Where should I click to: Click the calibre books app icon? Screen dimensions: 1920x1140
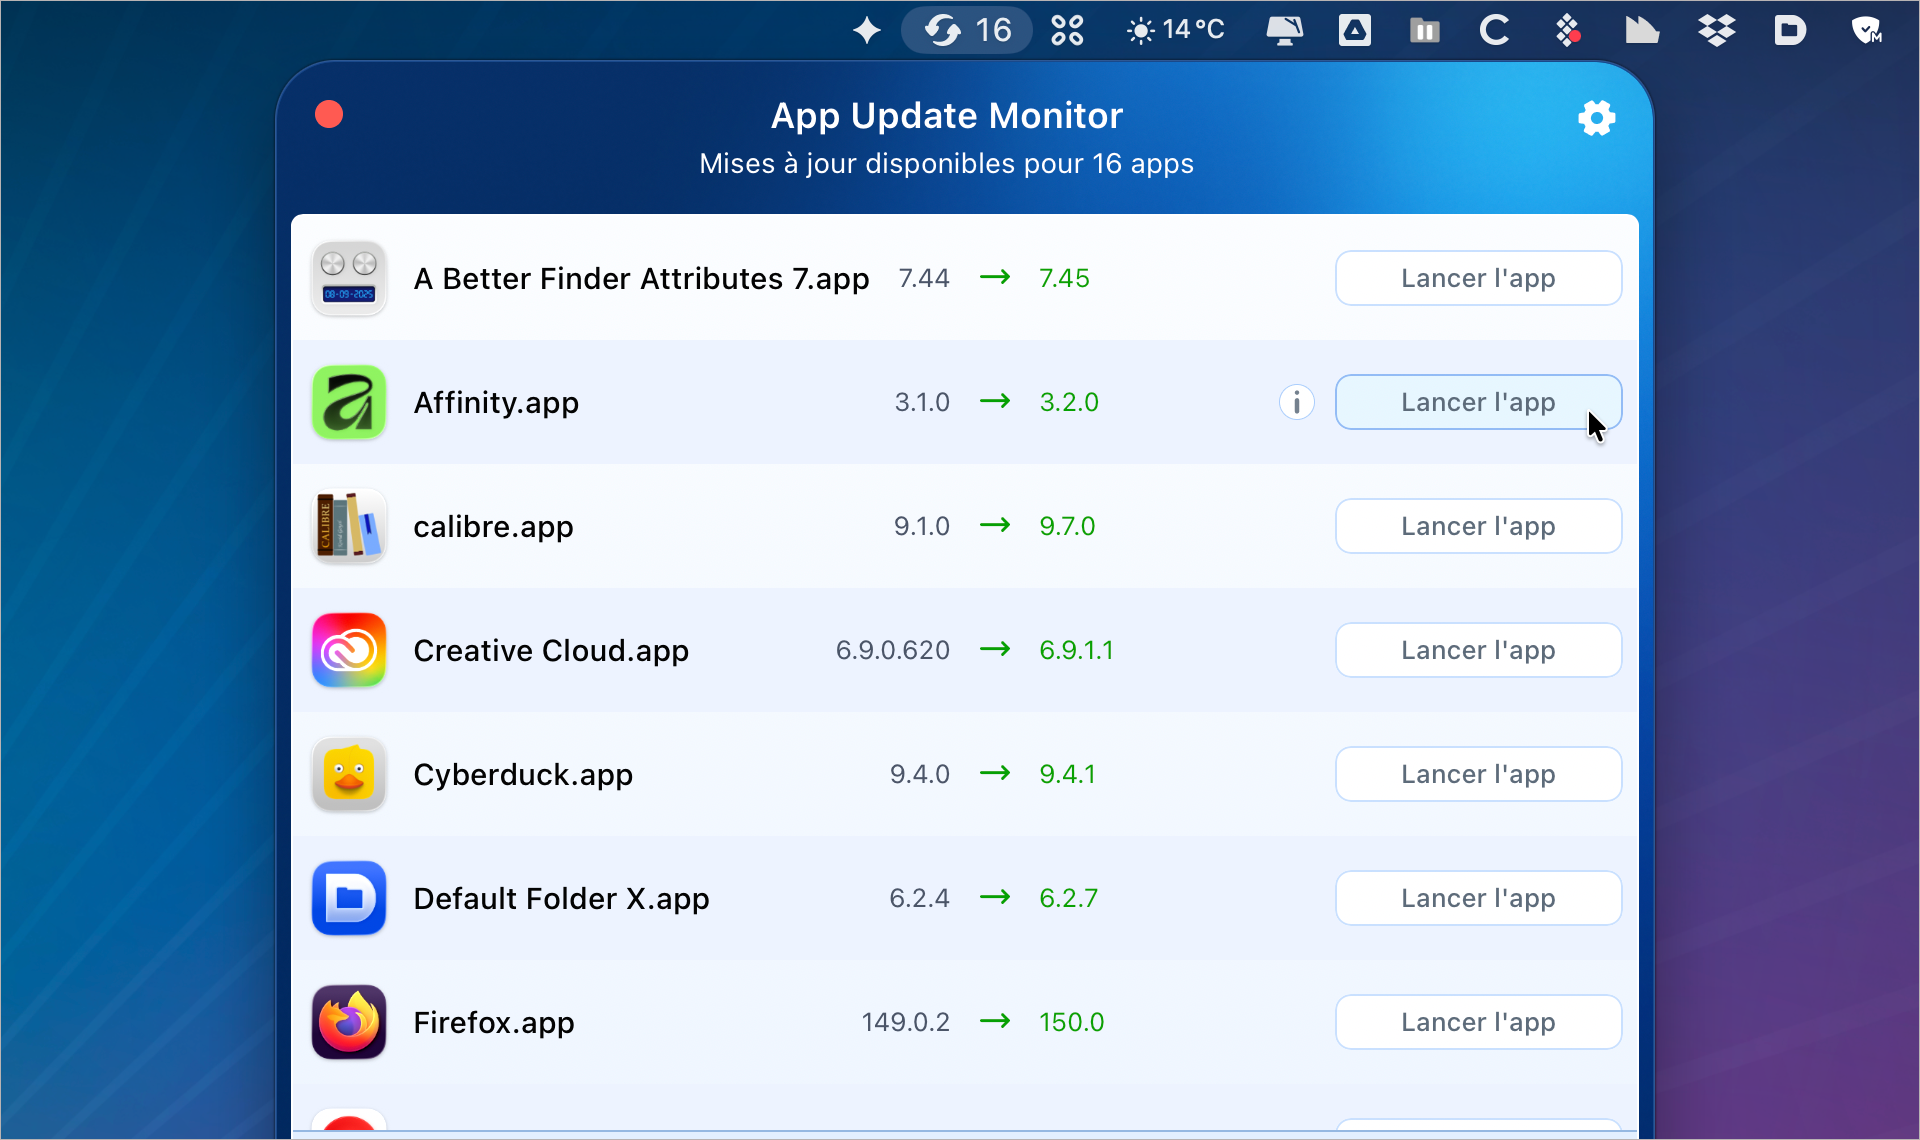pos(349,526)
